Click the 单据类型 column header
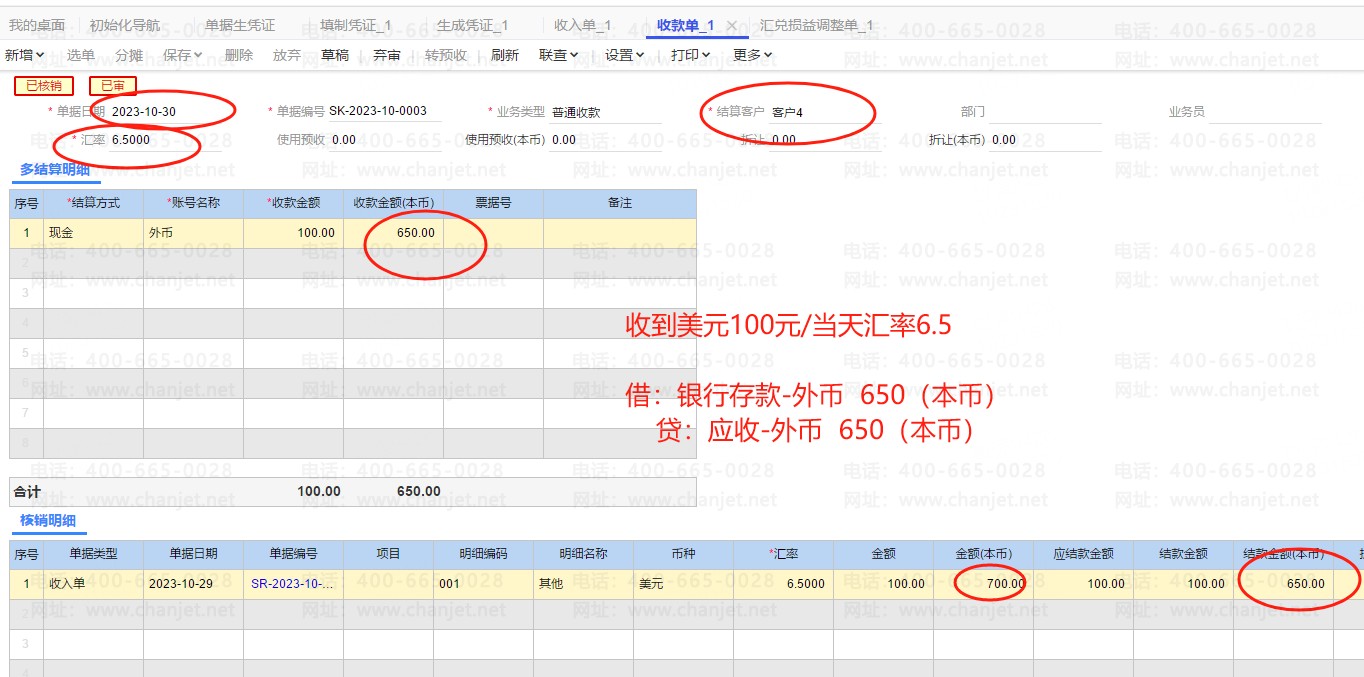The width and height of the screenshot is (1364, 677). [x=93, y=554]
